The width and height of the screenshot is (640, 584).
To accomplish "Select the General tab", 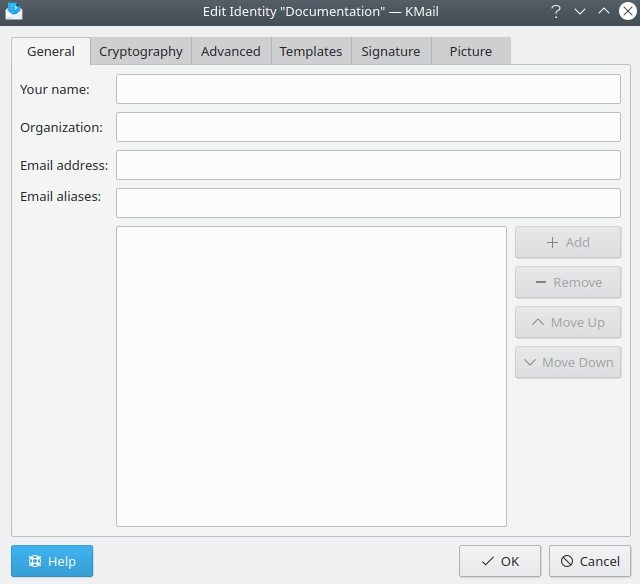I will point(51,52).
